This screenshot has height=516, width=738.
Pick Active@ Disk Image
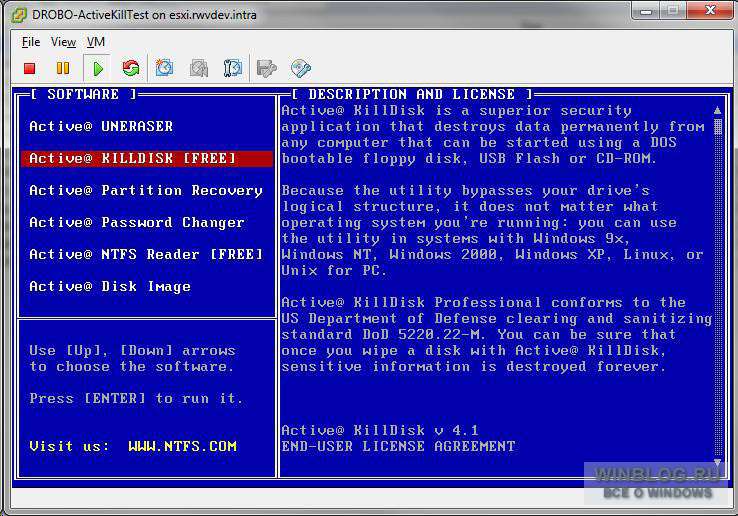[110, 286]
